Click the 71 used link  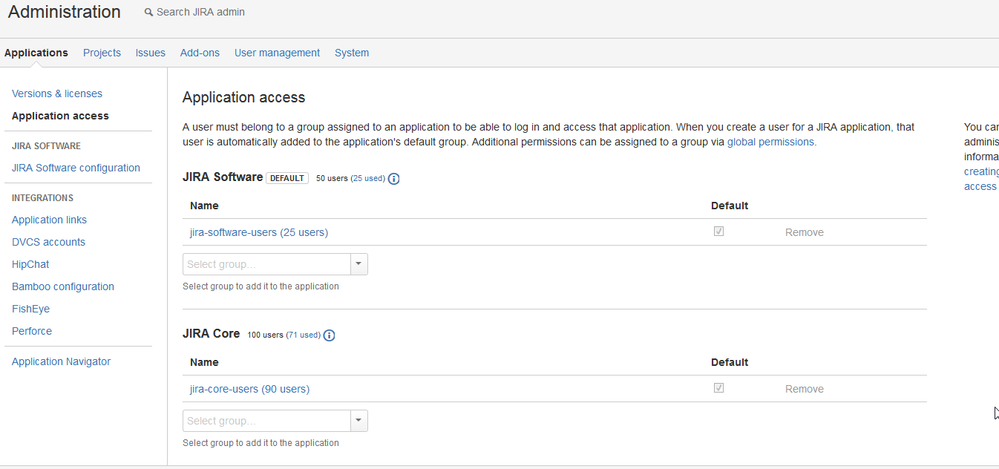[303, 335]
